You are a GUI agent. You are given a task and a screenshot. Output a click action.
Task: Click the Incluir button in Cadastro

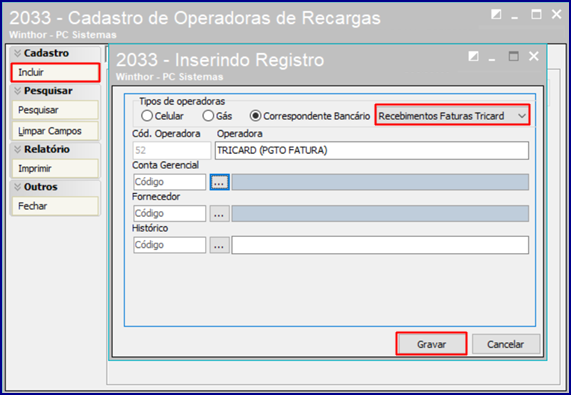point(55,72)
